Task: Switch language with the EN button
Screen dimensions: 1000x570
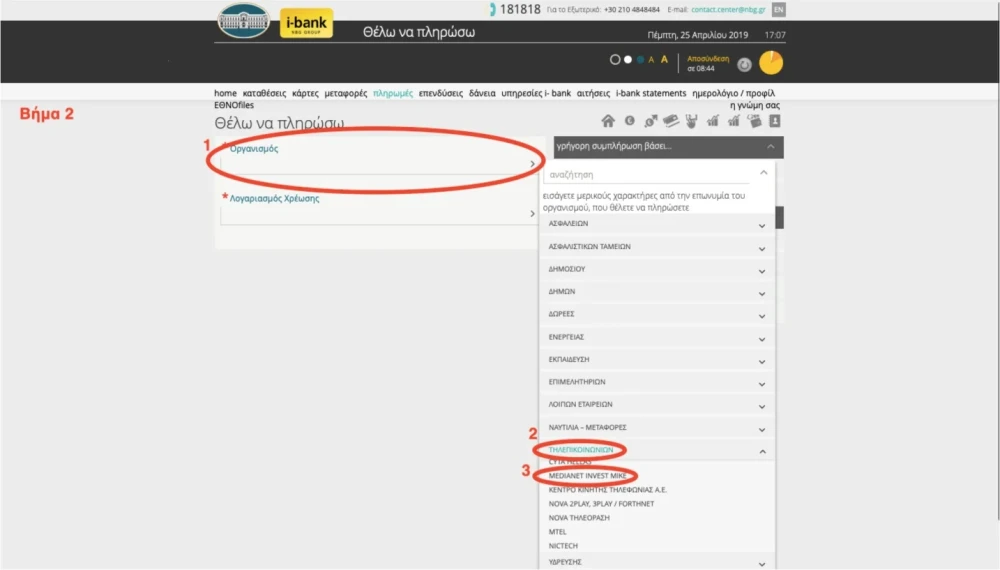Action: click(x=779, y=10)
